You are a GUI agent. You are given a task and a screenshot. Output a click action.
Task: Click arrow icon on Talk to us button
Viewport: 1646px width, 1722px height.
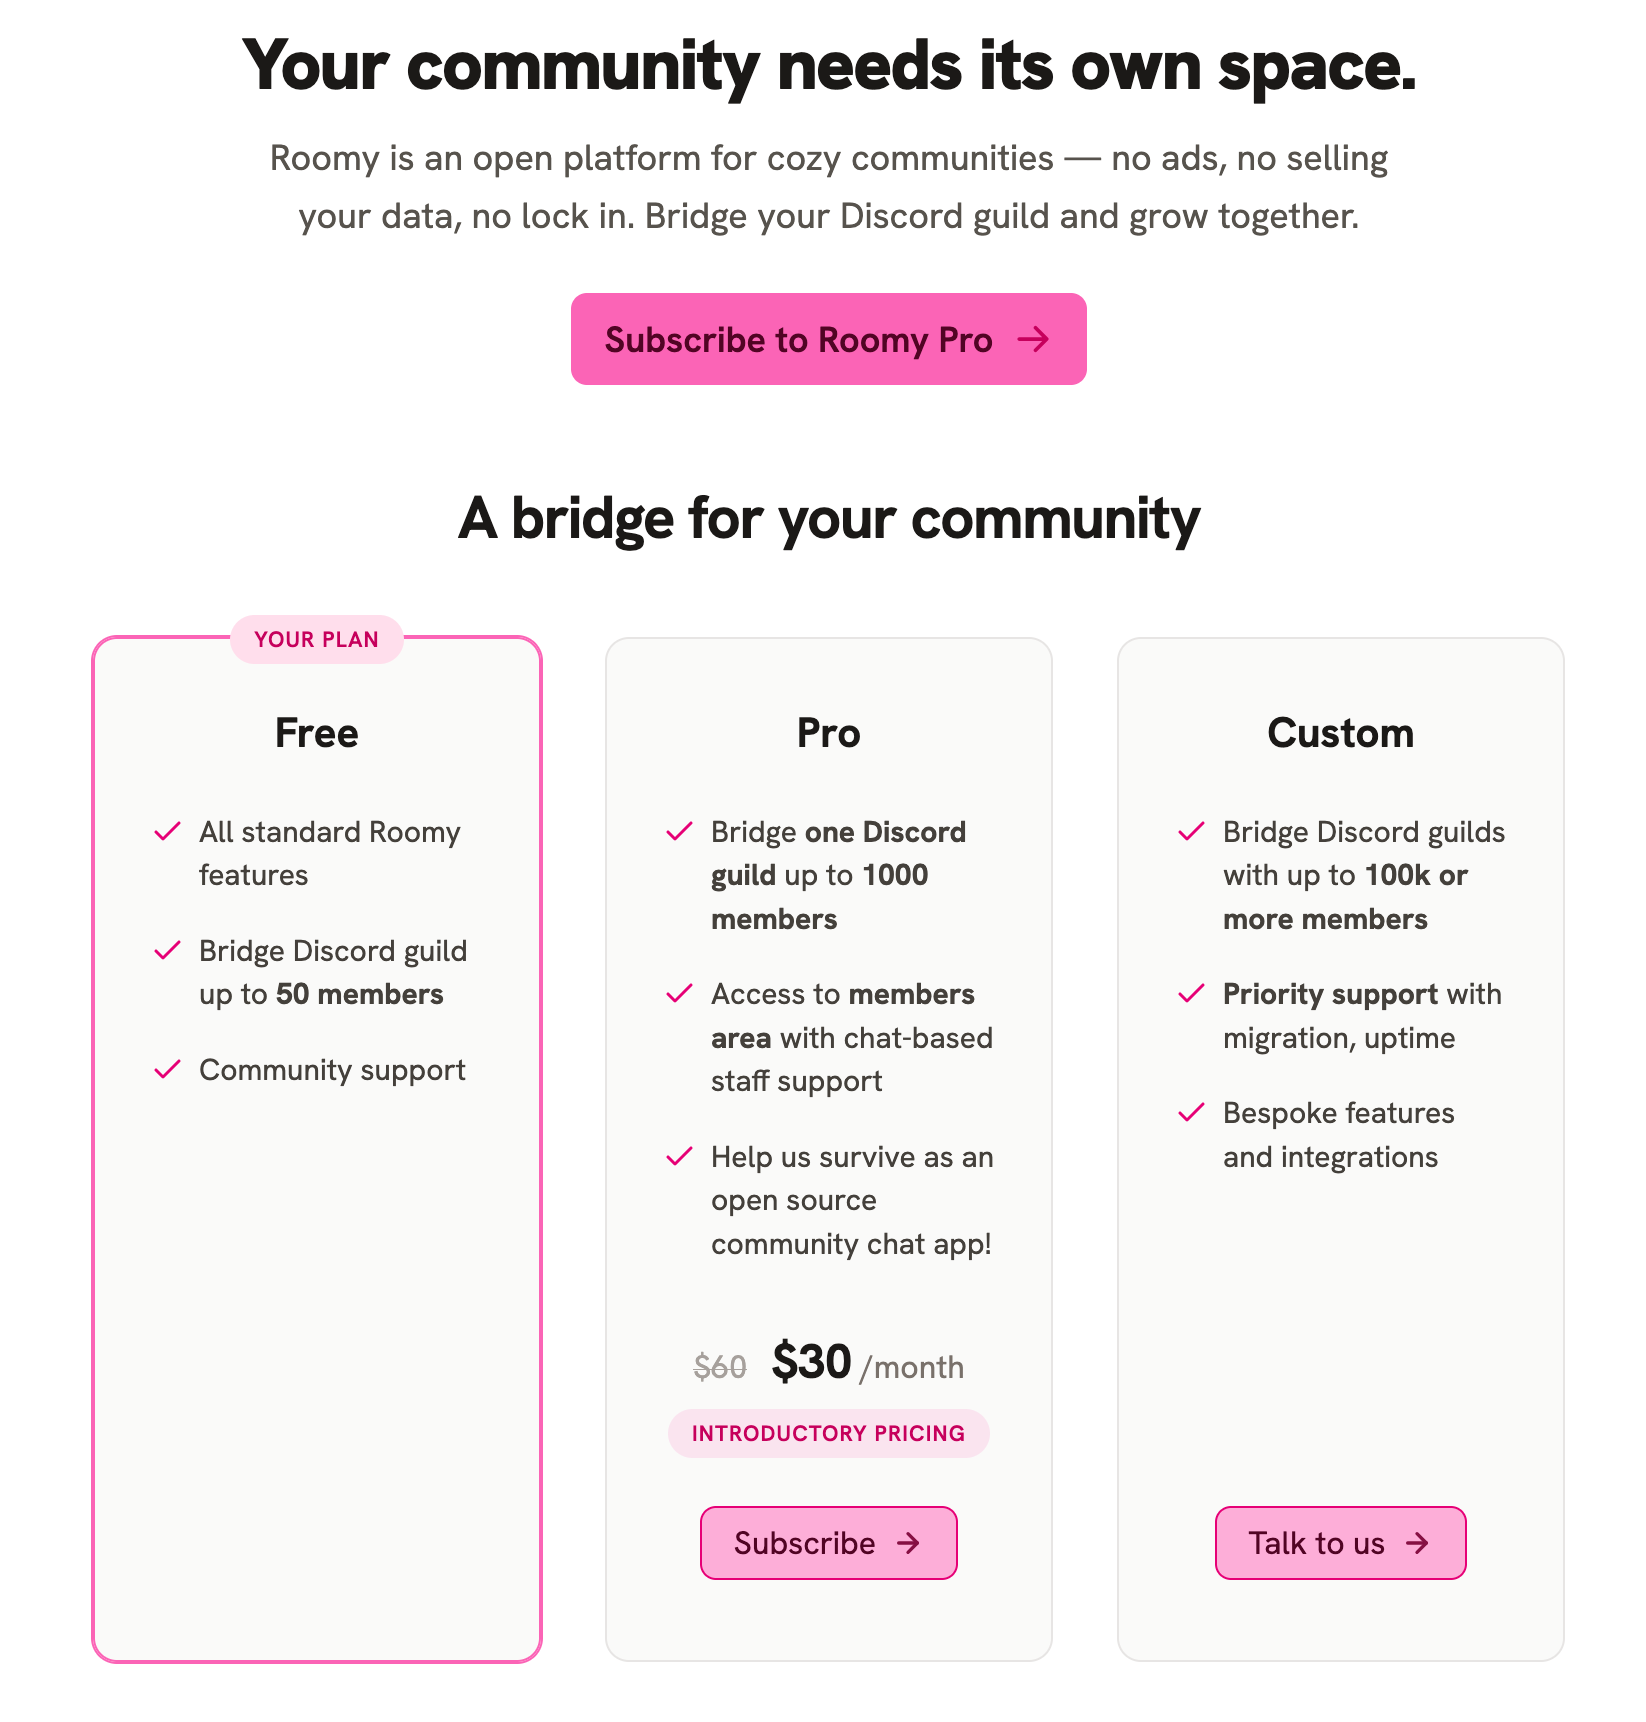coord(1417,1543)
